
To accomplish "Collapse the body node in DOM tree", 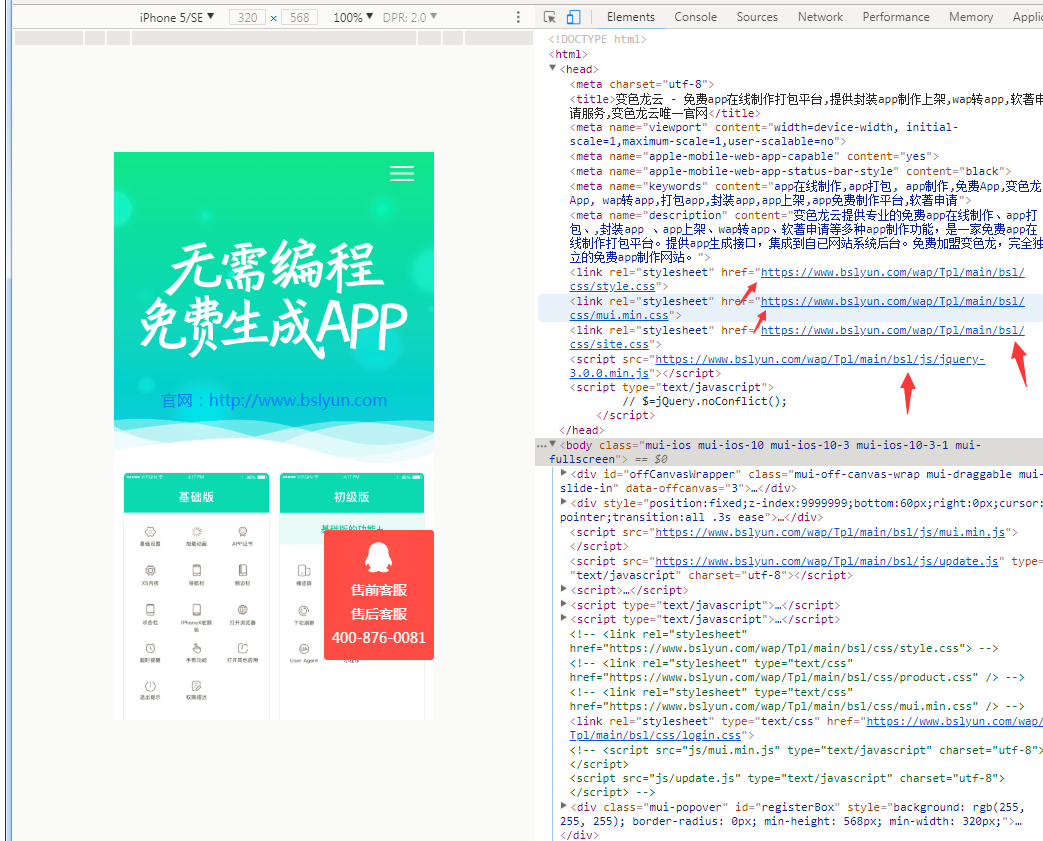I will coord(553,444).
